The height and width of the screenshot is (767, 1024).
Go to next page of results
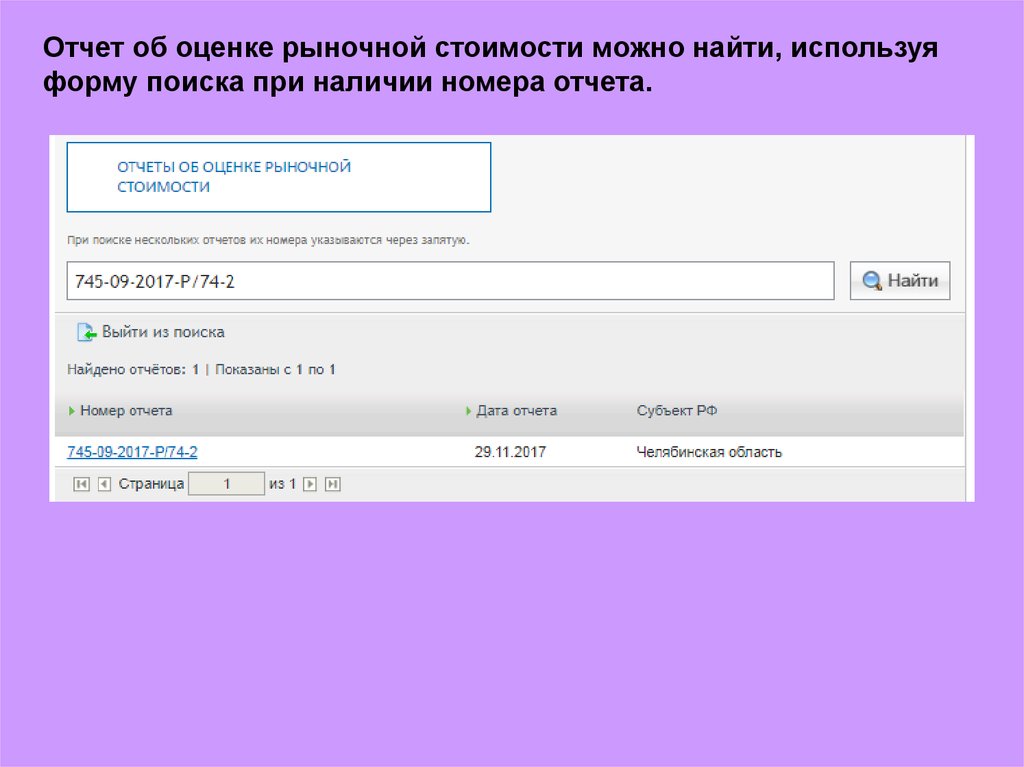(x=310, y=484)
